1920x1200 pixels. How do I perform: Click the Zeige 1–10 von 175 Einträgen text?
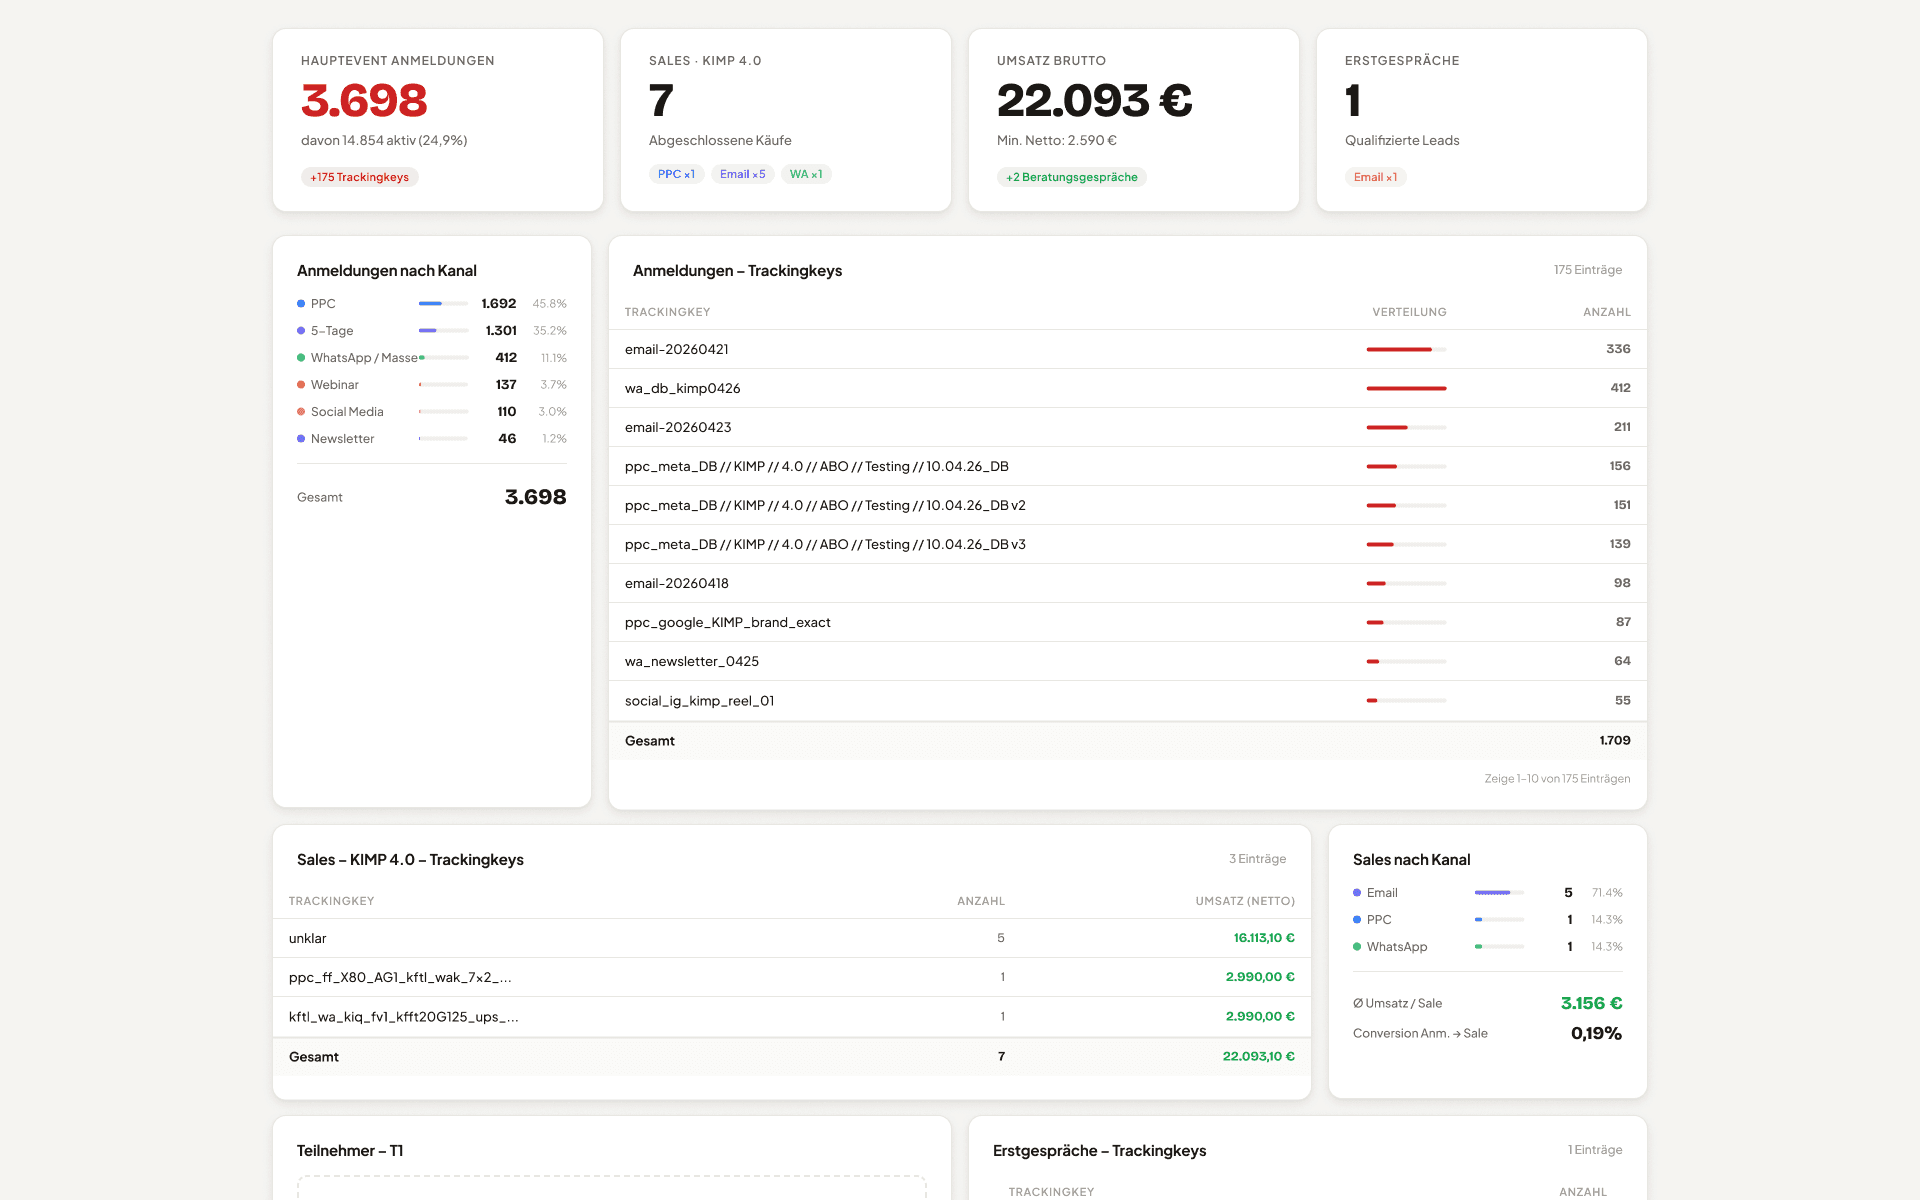(1556, 779)
